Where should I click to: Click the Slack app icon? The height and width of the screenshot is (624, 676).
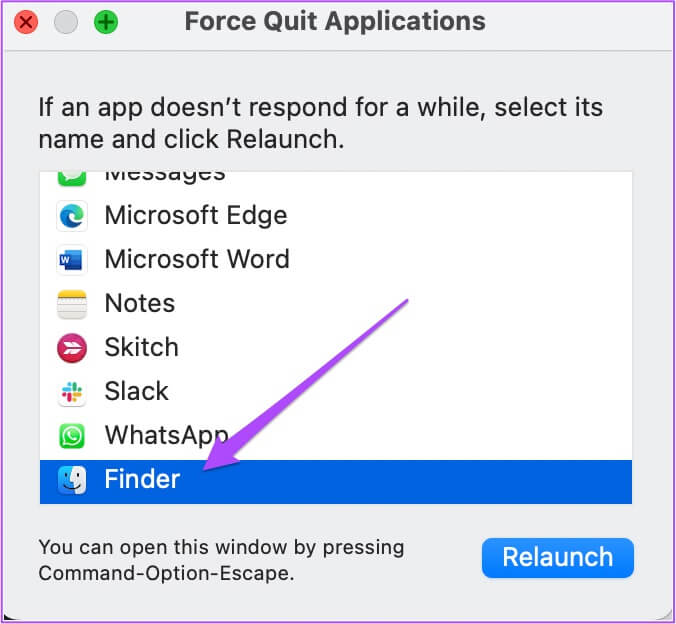(73, 392)
